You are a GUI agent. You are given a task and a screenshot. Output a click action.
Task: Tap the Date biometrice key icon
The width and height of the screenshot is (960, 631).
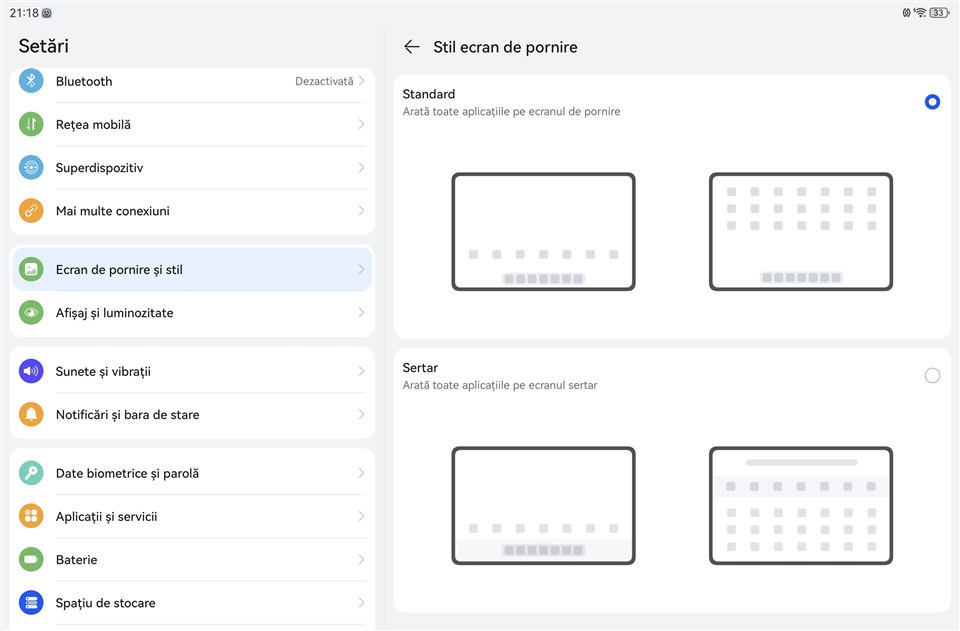click(31, 473)
